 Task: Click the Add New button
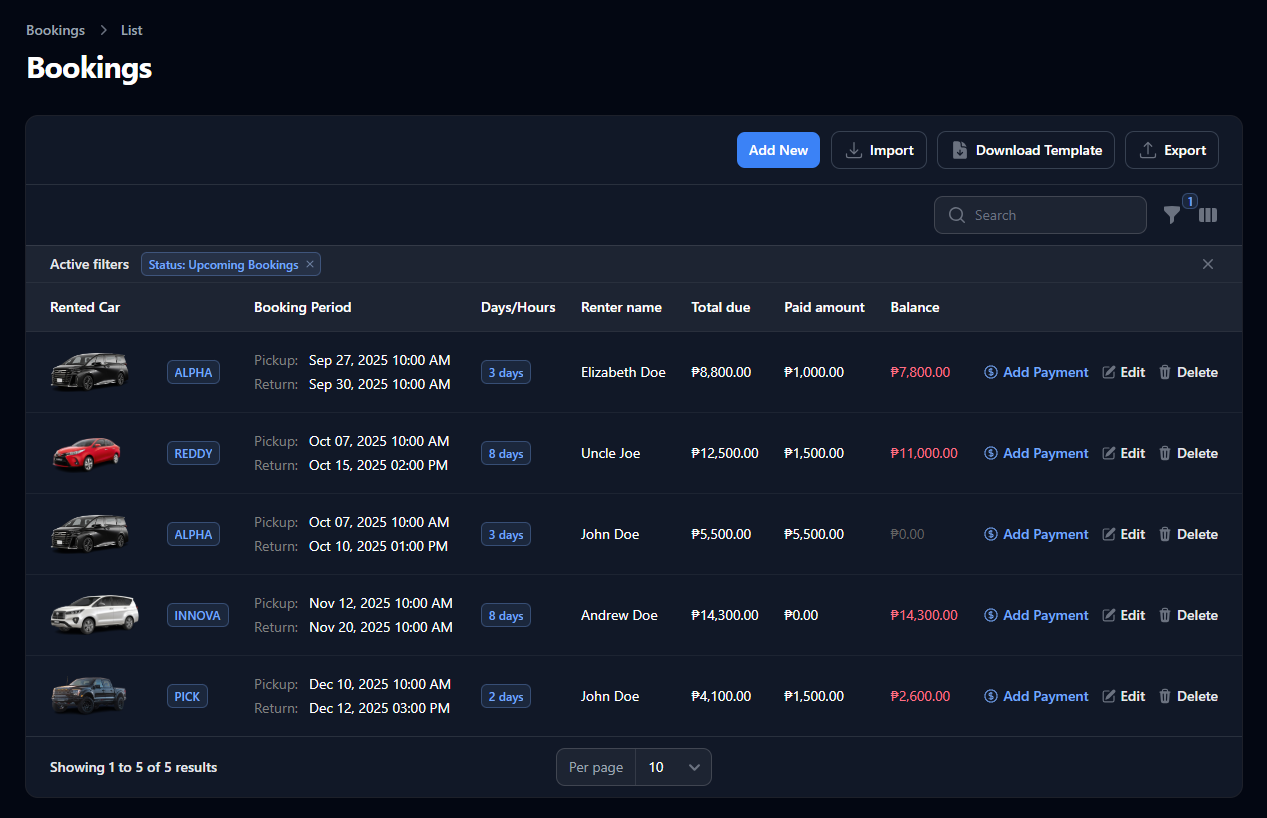(778, 150)
